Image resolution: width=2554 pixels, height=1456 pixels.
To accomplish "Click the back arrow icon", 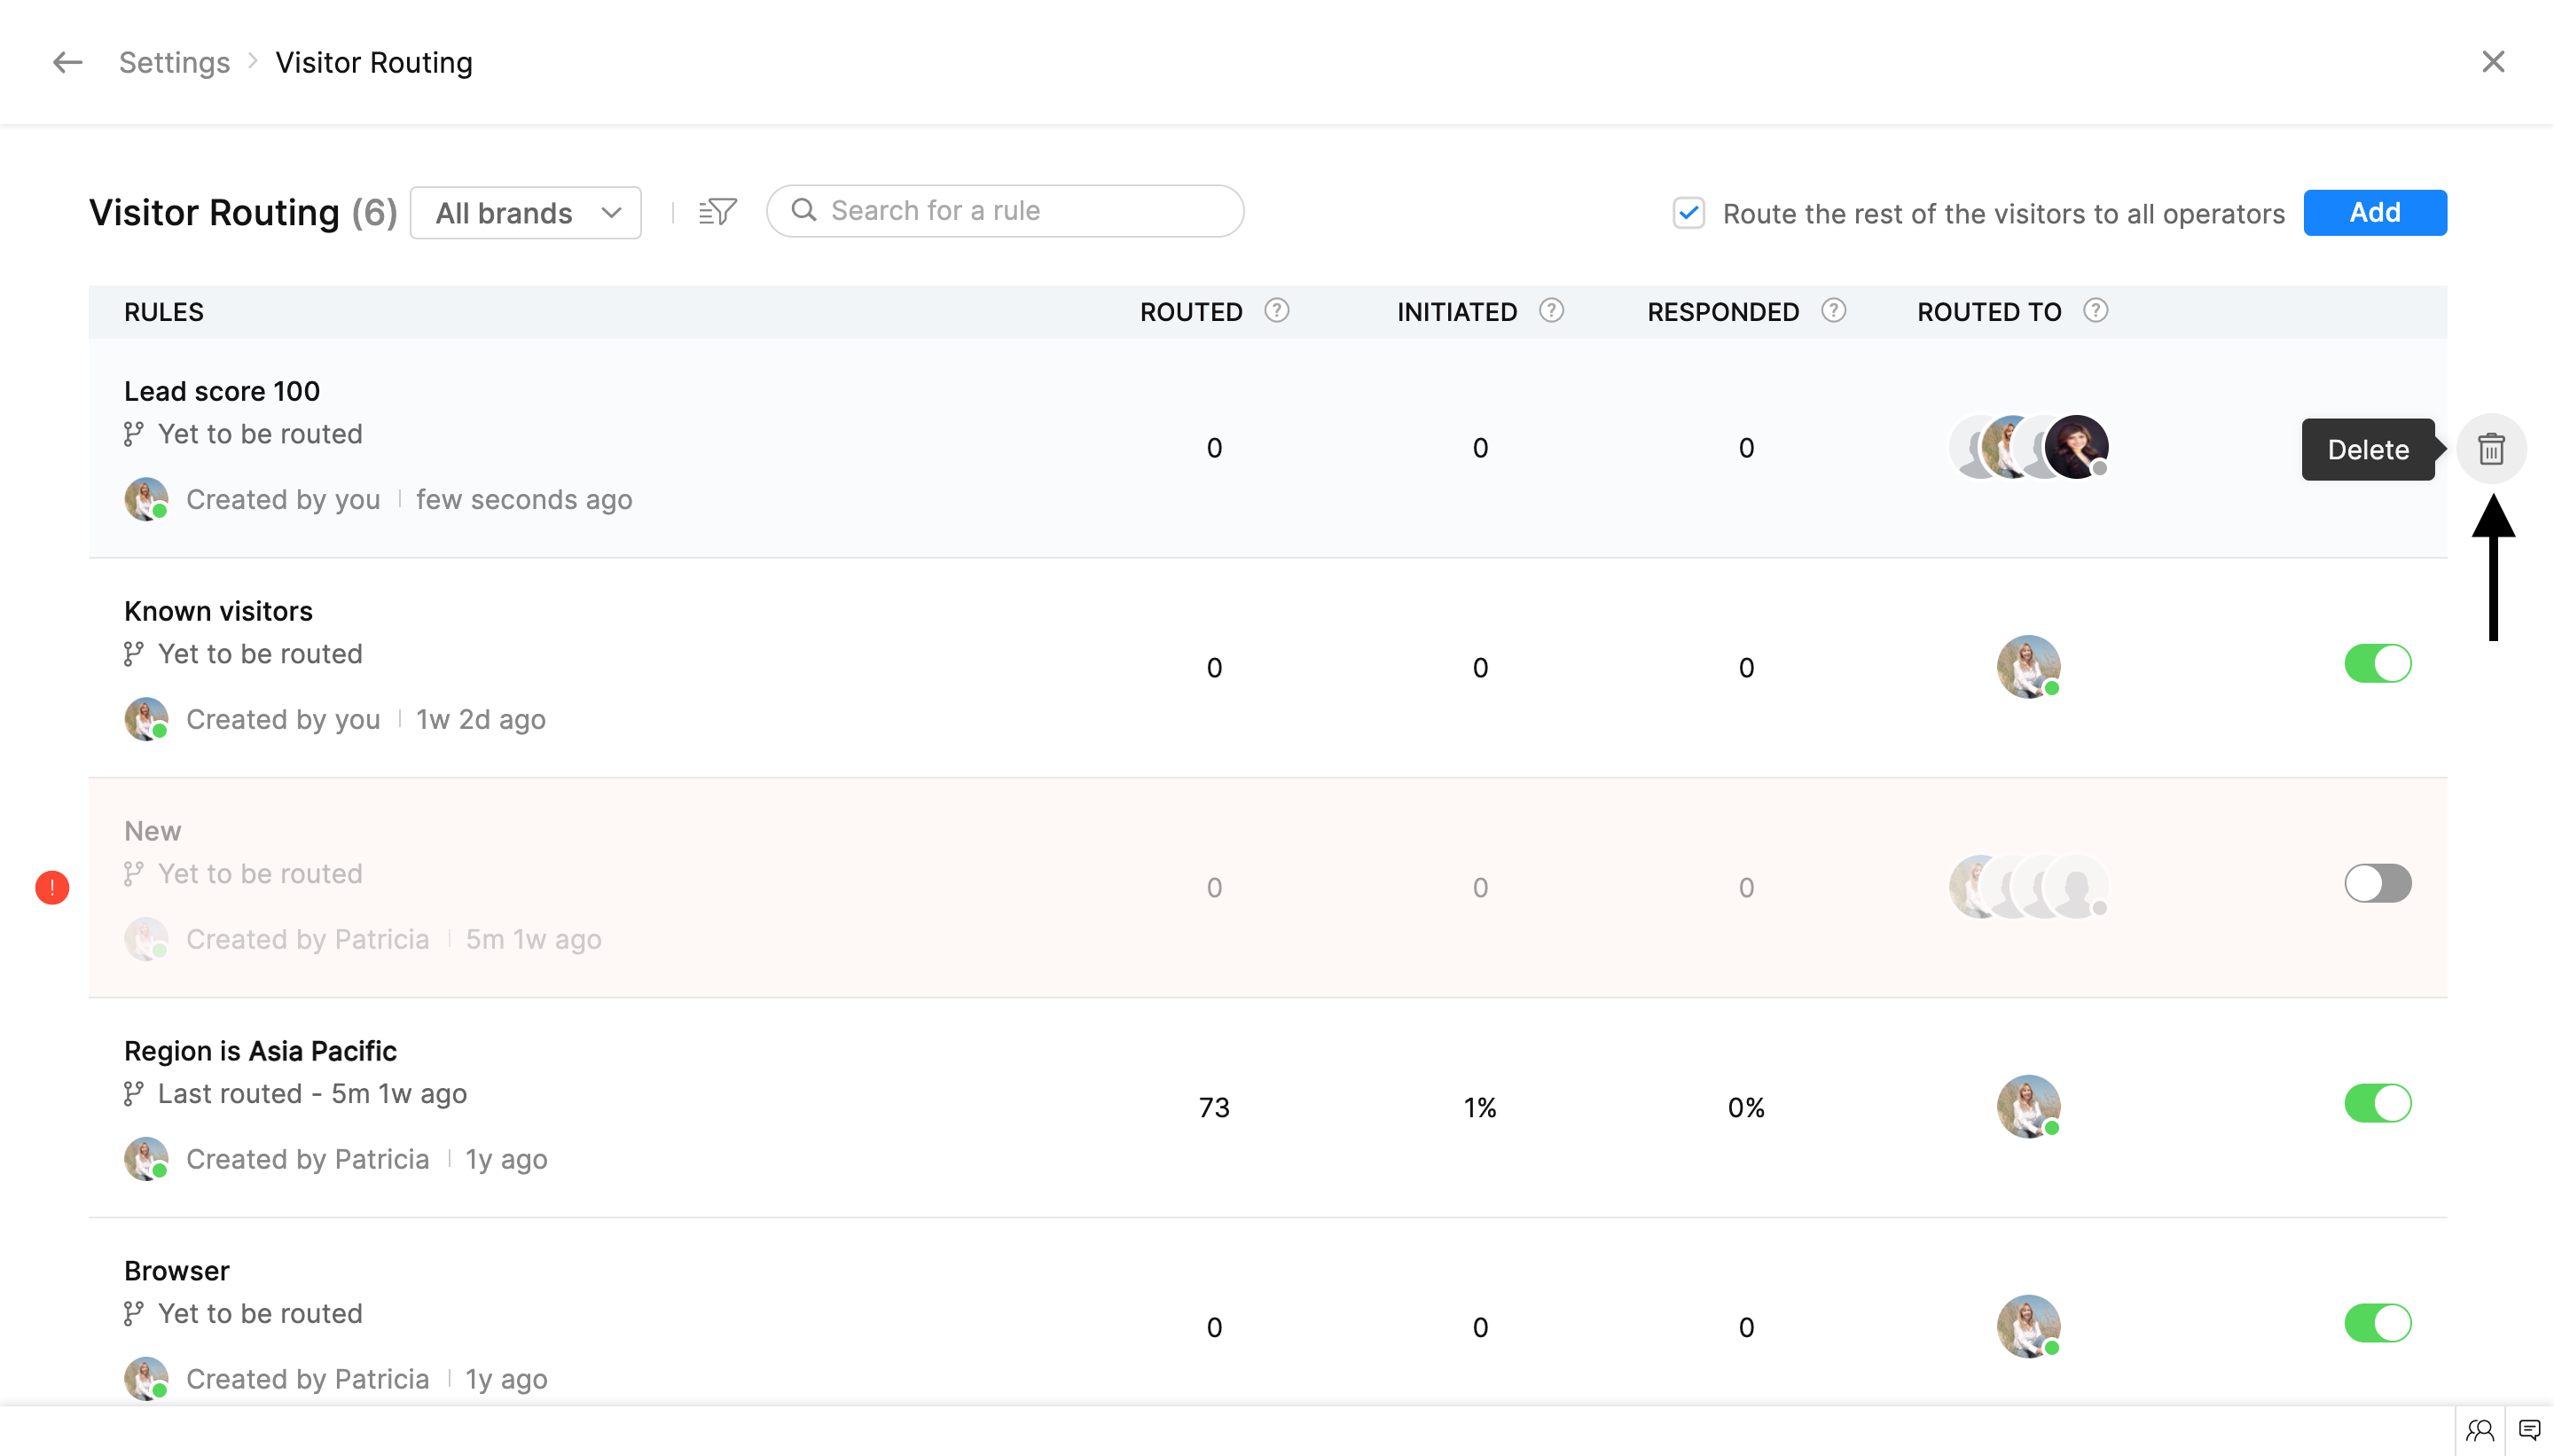I will click(x=67, y=62).
